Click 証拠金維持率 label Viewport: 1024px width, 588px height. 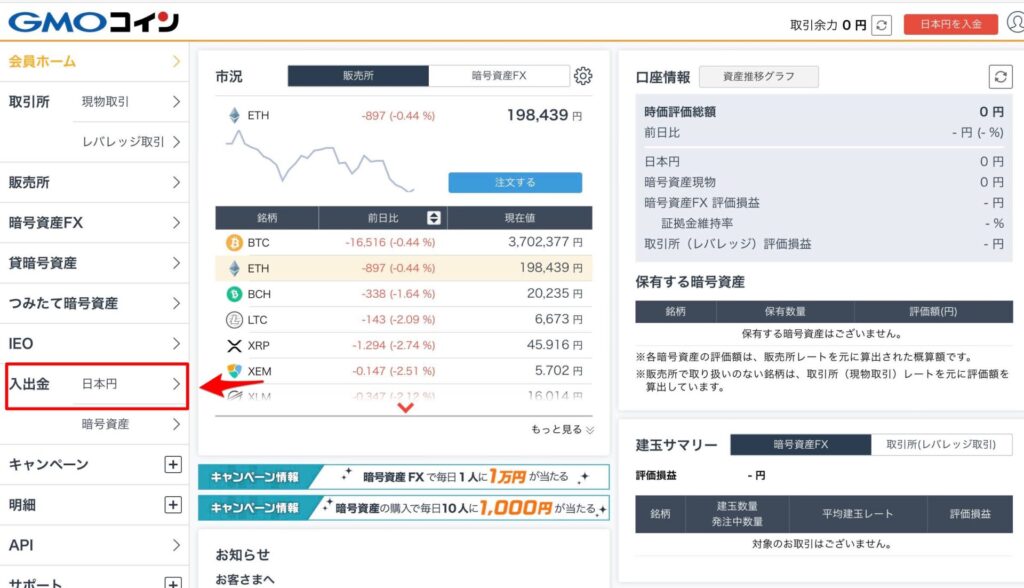697,223
